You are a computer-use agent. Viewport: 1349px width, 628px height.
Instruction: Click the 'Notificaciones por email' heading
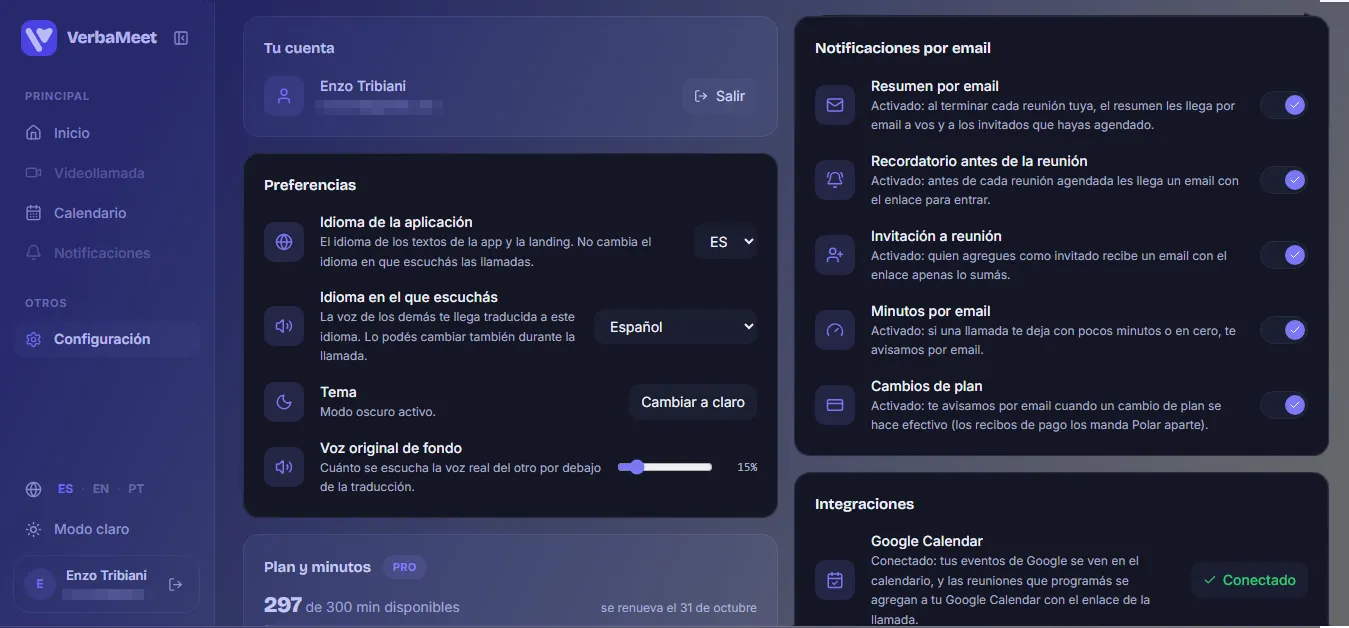tap(903, 48)
